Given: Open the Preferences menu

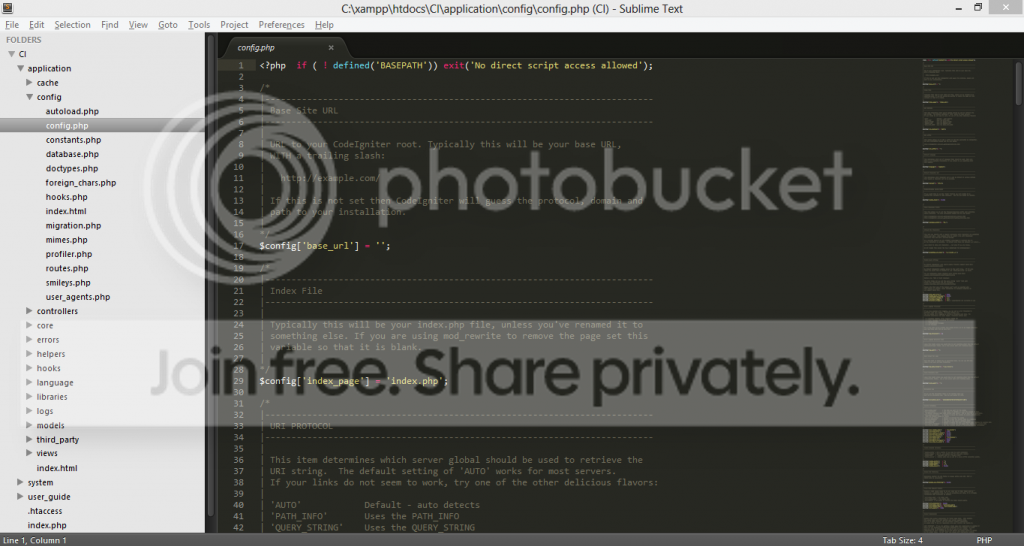Looking at the screenshot, I should tap(281, 25).
